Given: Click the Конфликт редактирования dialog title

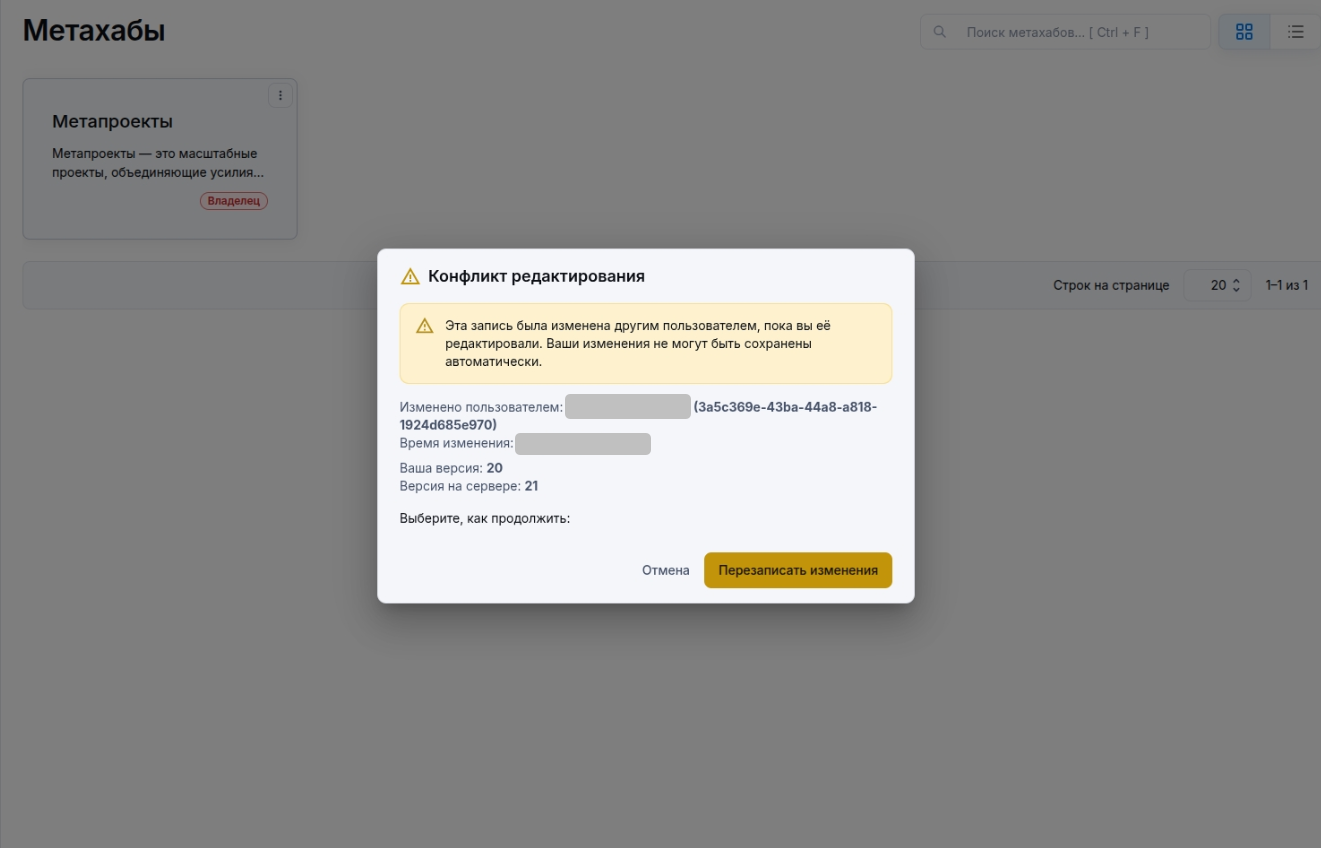Looking at the screenshot, I should tap(536, 277).
